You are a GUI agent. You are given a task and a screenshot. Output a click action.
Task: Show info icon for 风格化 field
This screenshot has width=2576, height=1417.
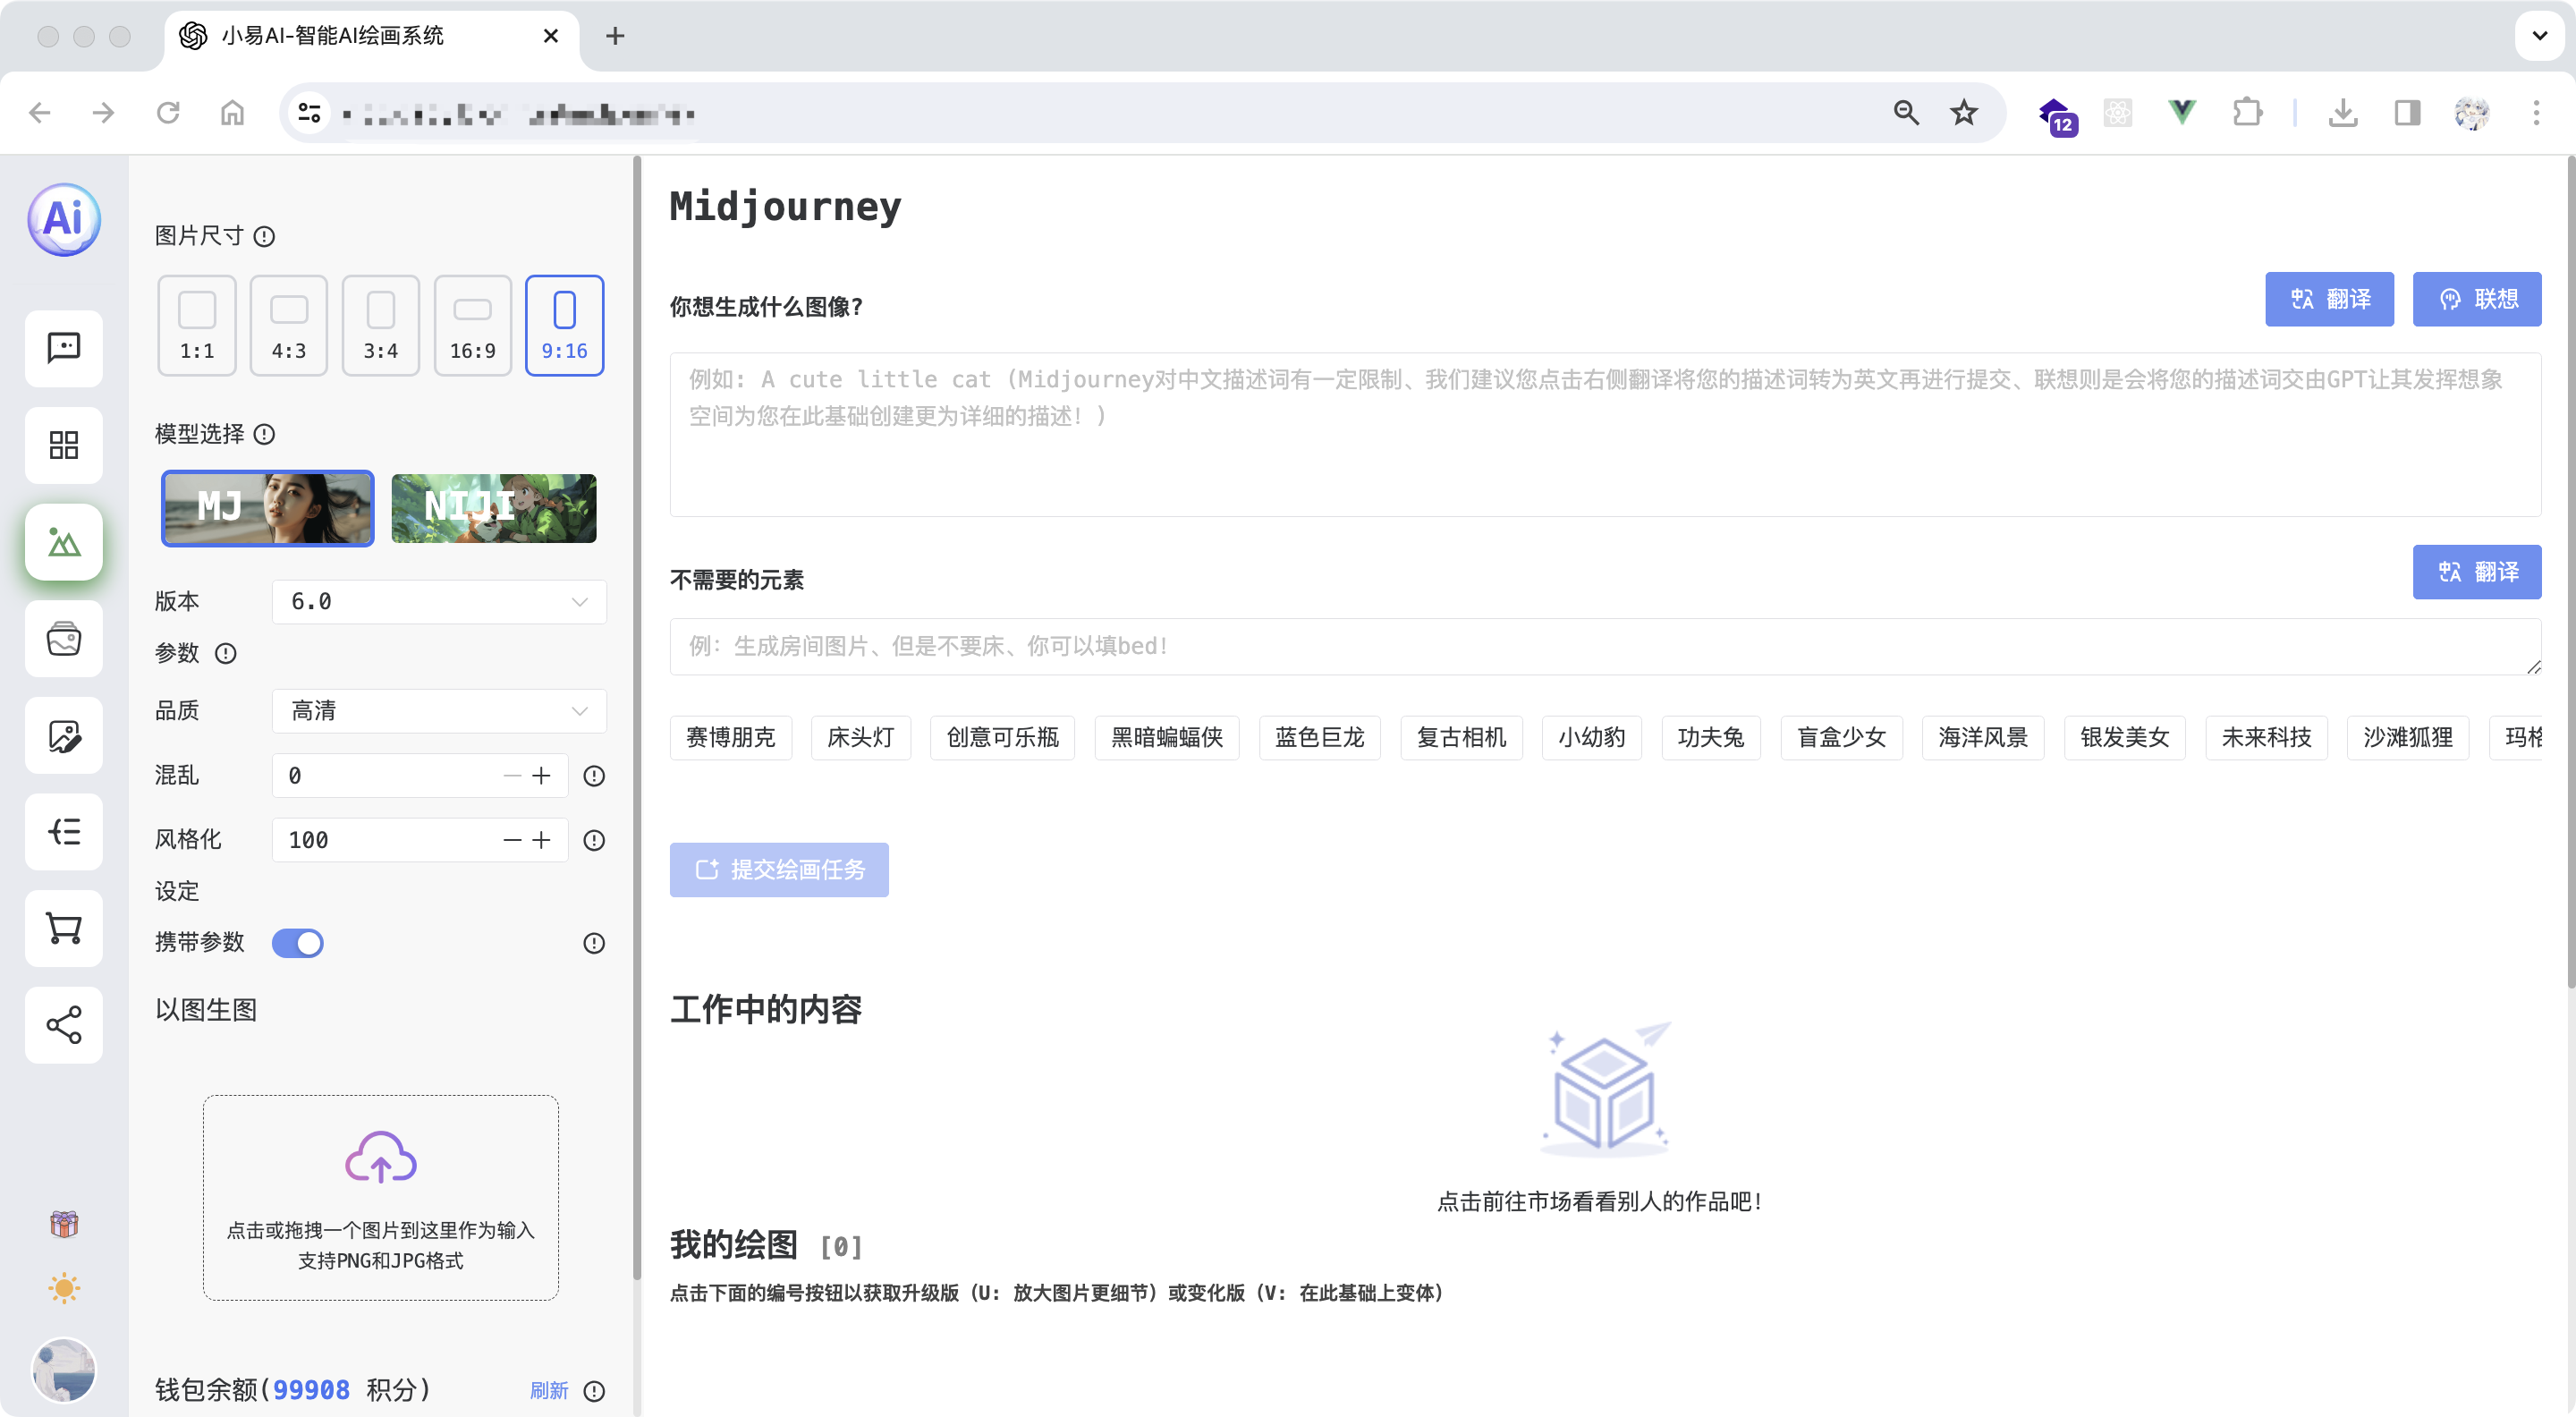[x=594, y=841]
